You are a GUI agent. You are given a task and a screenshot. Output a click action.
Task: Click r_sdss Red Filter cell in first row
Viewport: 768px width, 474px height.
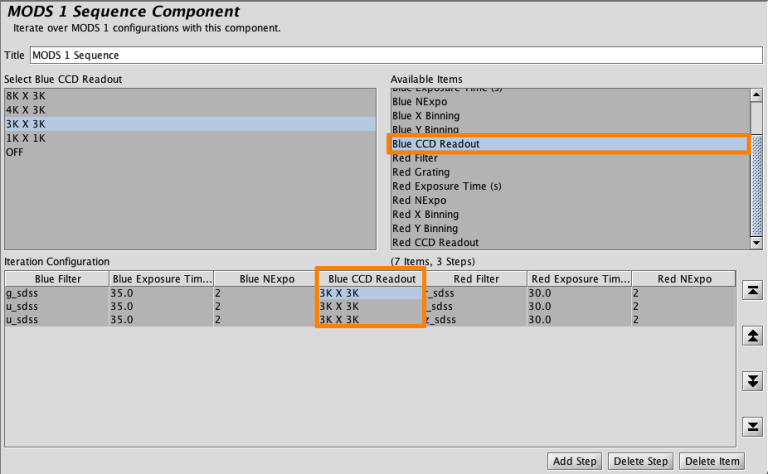pos(476,293)
